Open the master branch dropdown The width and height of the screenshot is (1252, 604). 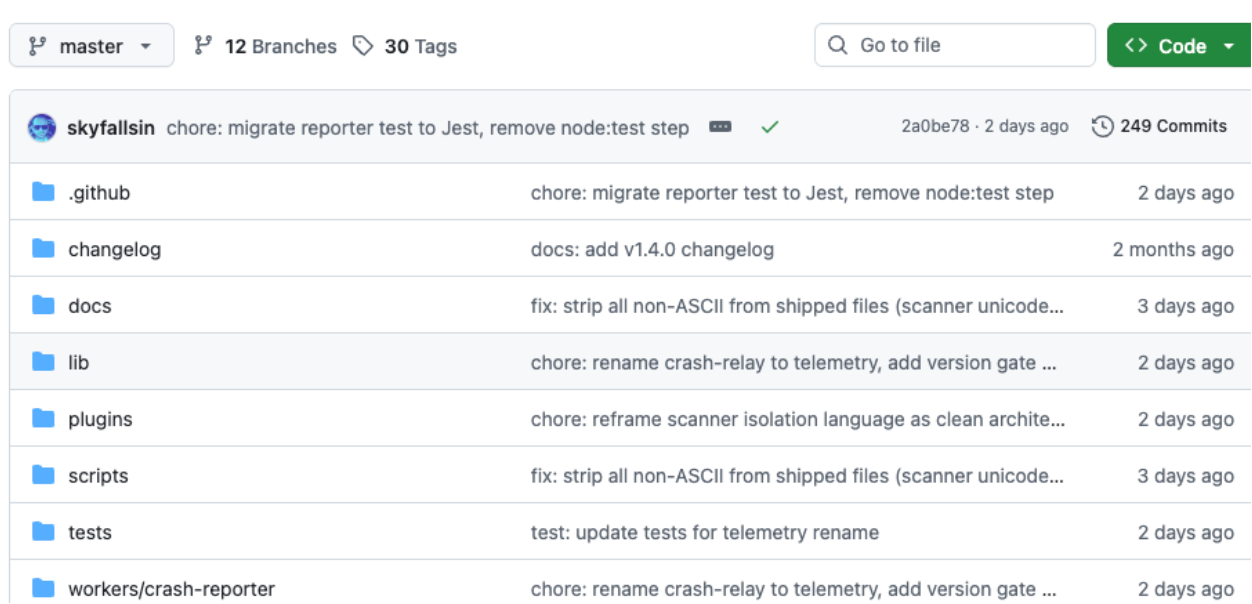pos(92,46)
